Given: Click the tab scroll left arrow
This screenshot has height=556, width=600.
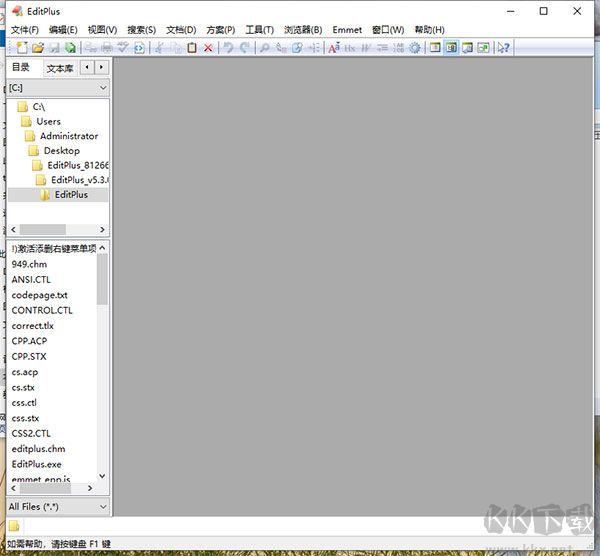Looking at the screenshot, I should click(87, 67).
